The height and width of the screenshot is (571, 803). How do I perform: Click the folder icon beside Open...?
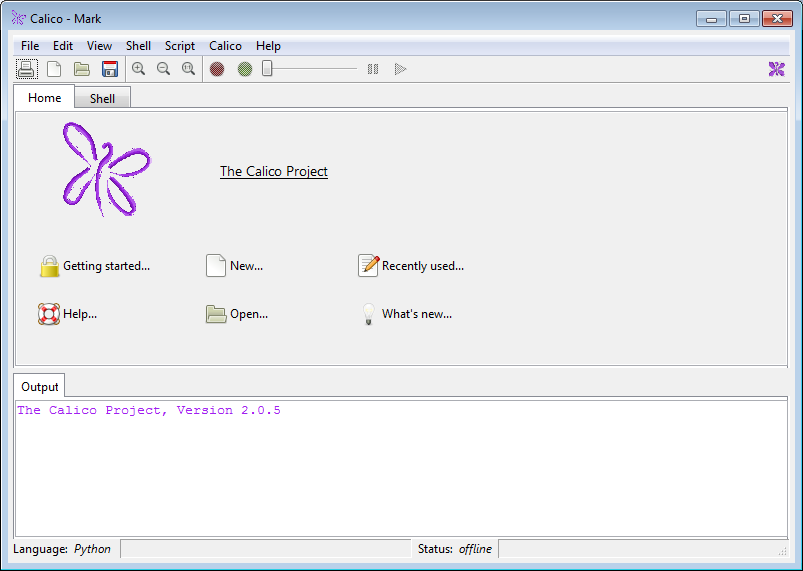(216, 314)
